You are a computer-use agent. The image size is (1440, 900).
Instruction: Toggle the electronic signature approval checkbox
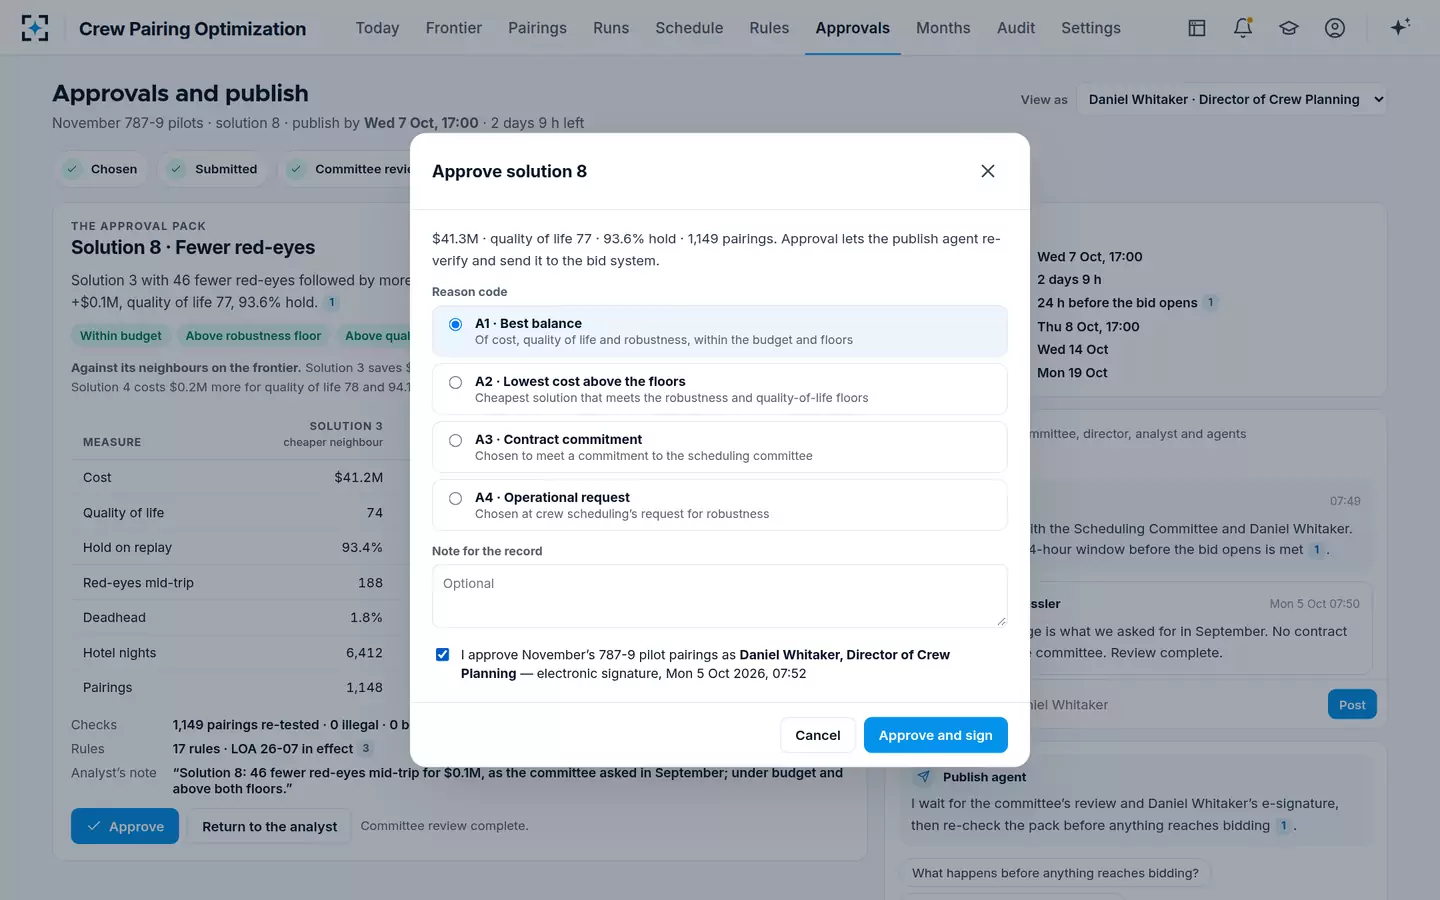442,654
